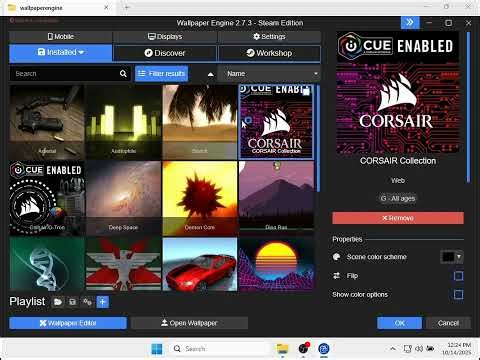Switch to the Mobile tab
480x360 pixels.
61,36
